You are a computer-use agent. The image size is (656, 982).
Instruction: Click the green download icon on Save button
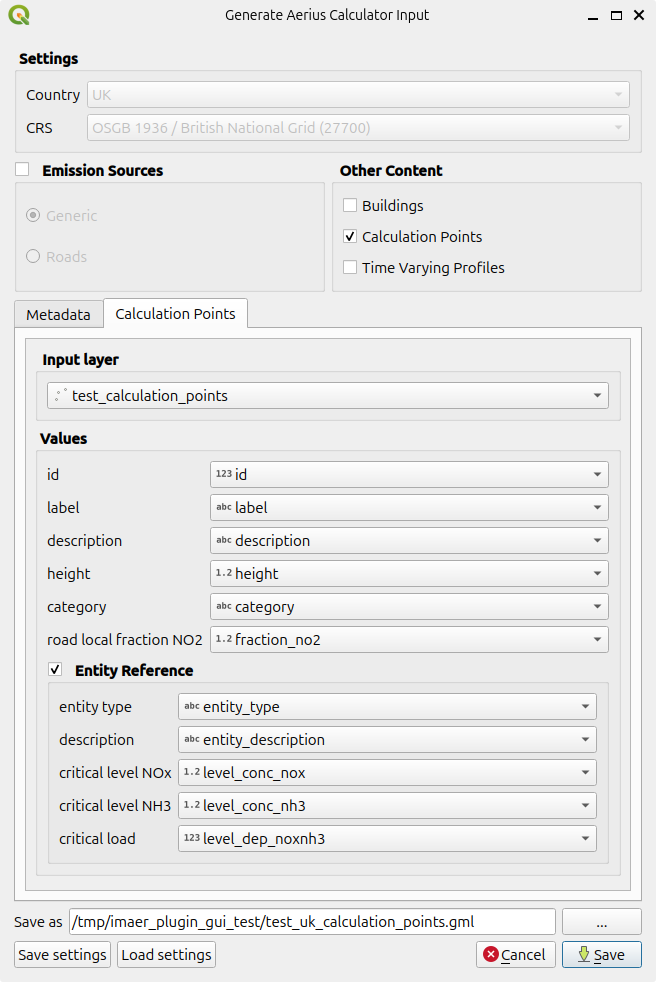pyautogui.click(x=582, y=954)
